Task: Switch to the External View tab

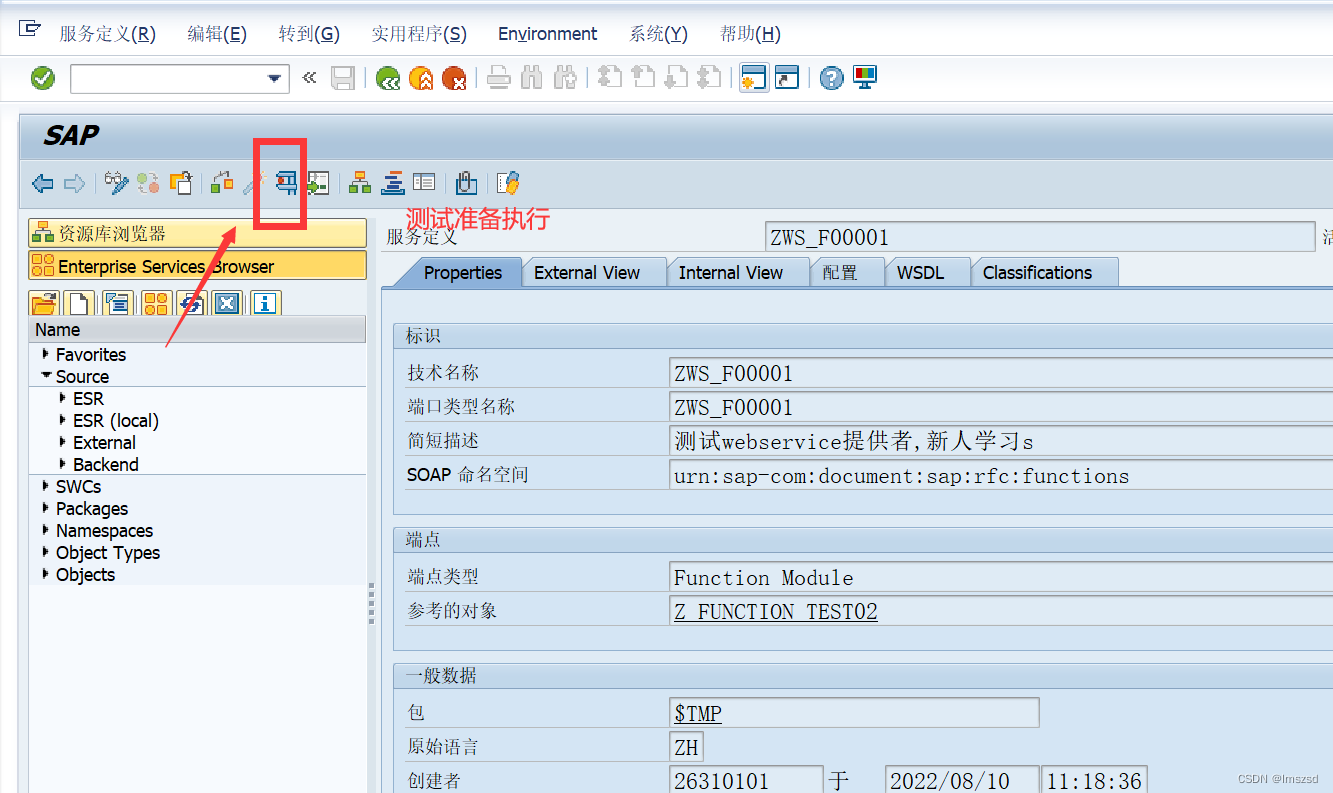Action: coord(595,273)
